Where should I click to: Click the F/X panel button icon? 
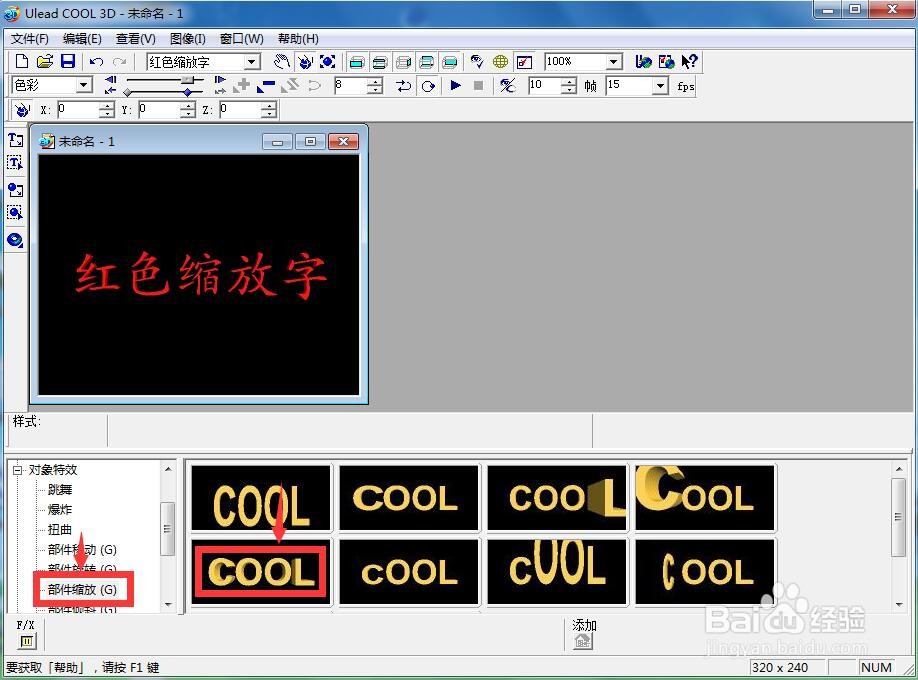[27, 641]
